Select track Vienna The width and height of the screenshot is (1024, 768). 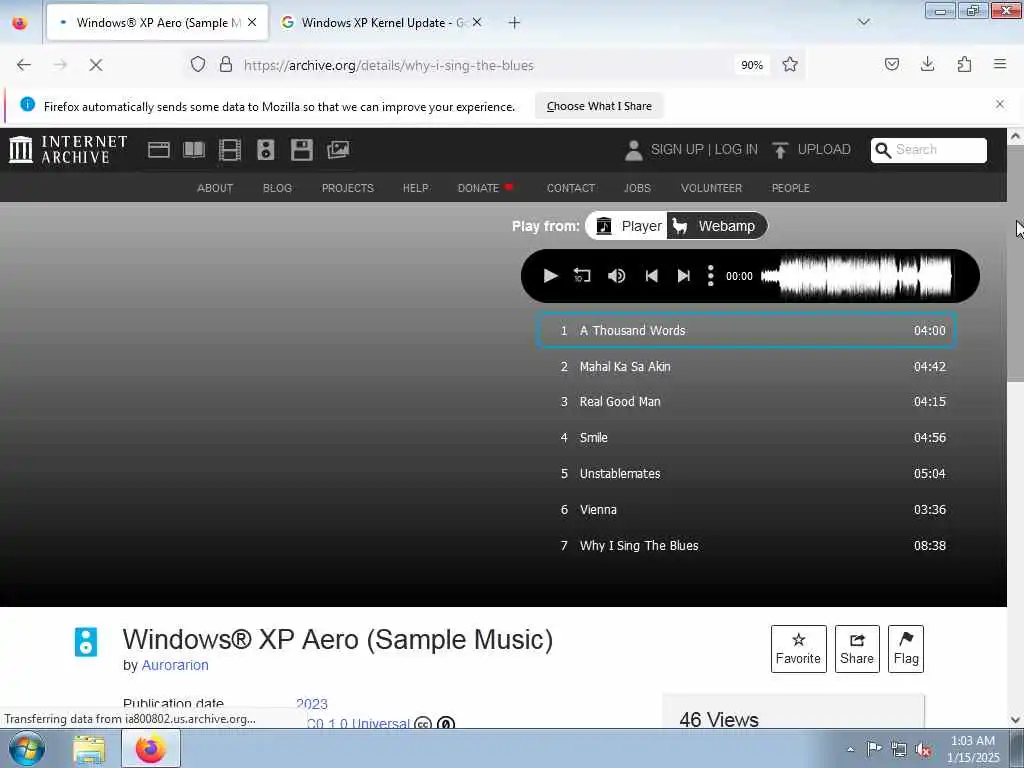pyautogui.click(x=746, y=509)
